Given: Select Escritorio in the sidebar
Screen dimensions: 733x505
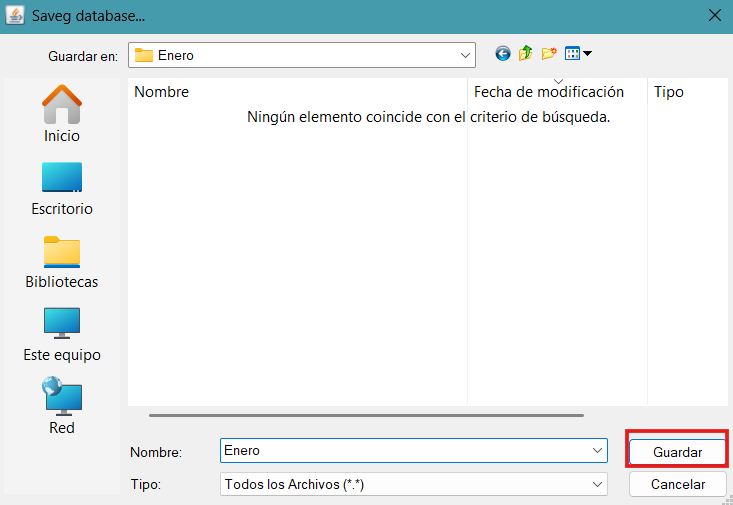Looking at the screenshot, I should pyautogui.click(x=62, y=188).
